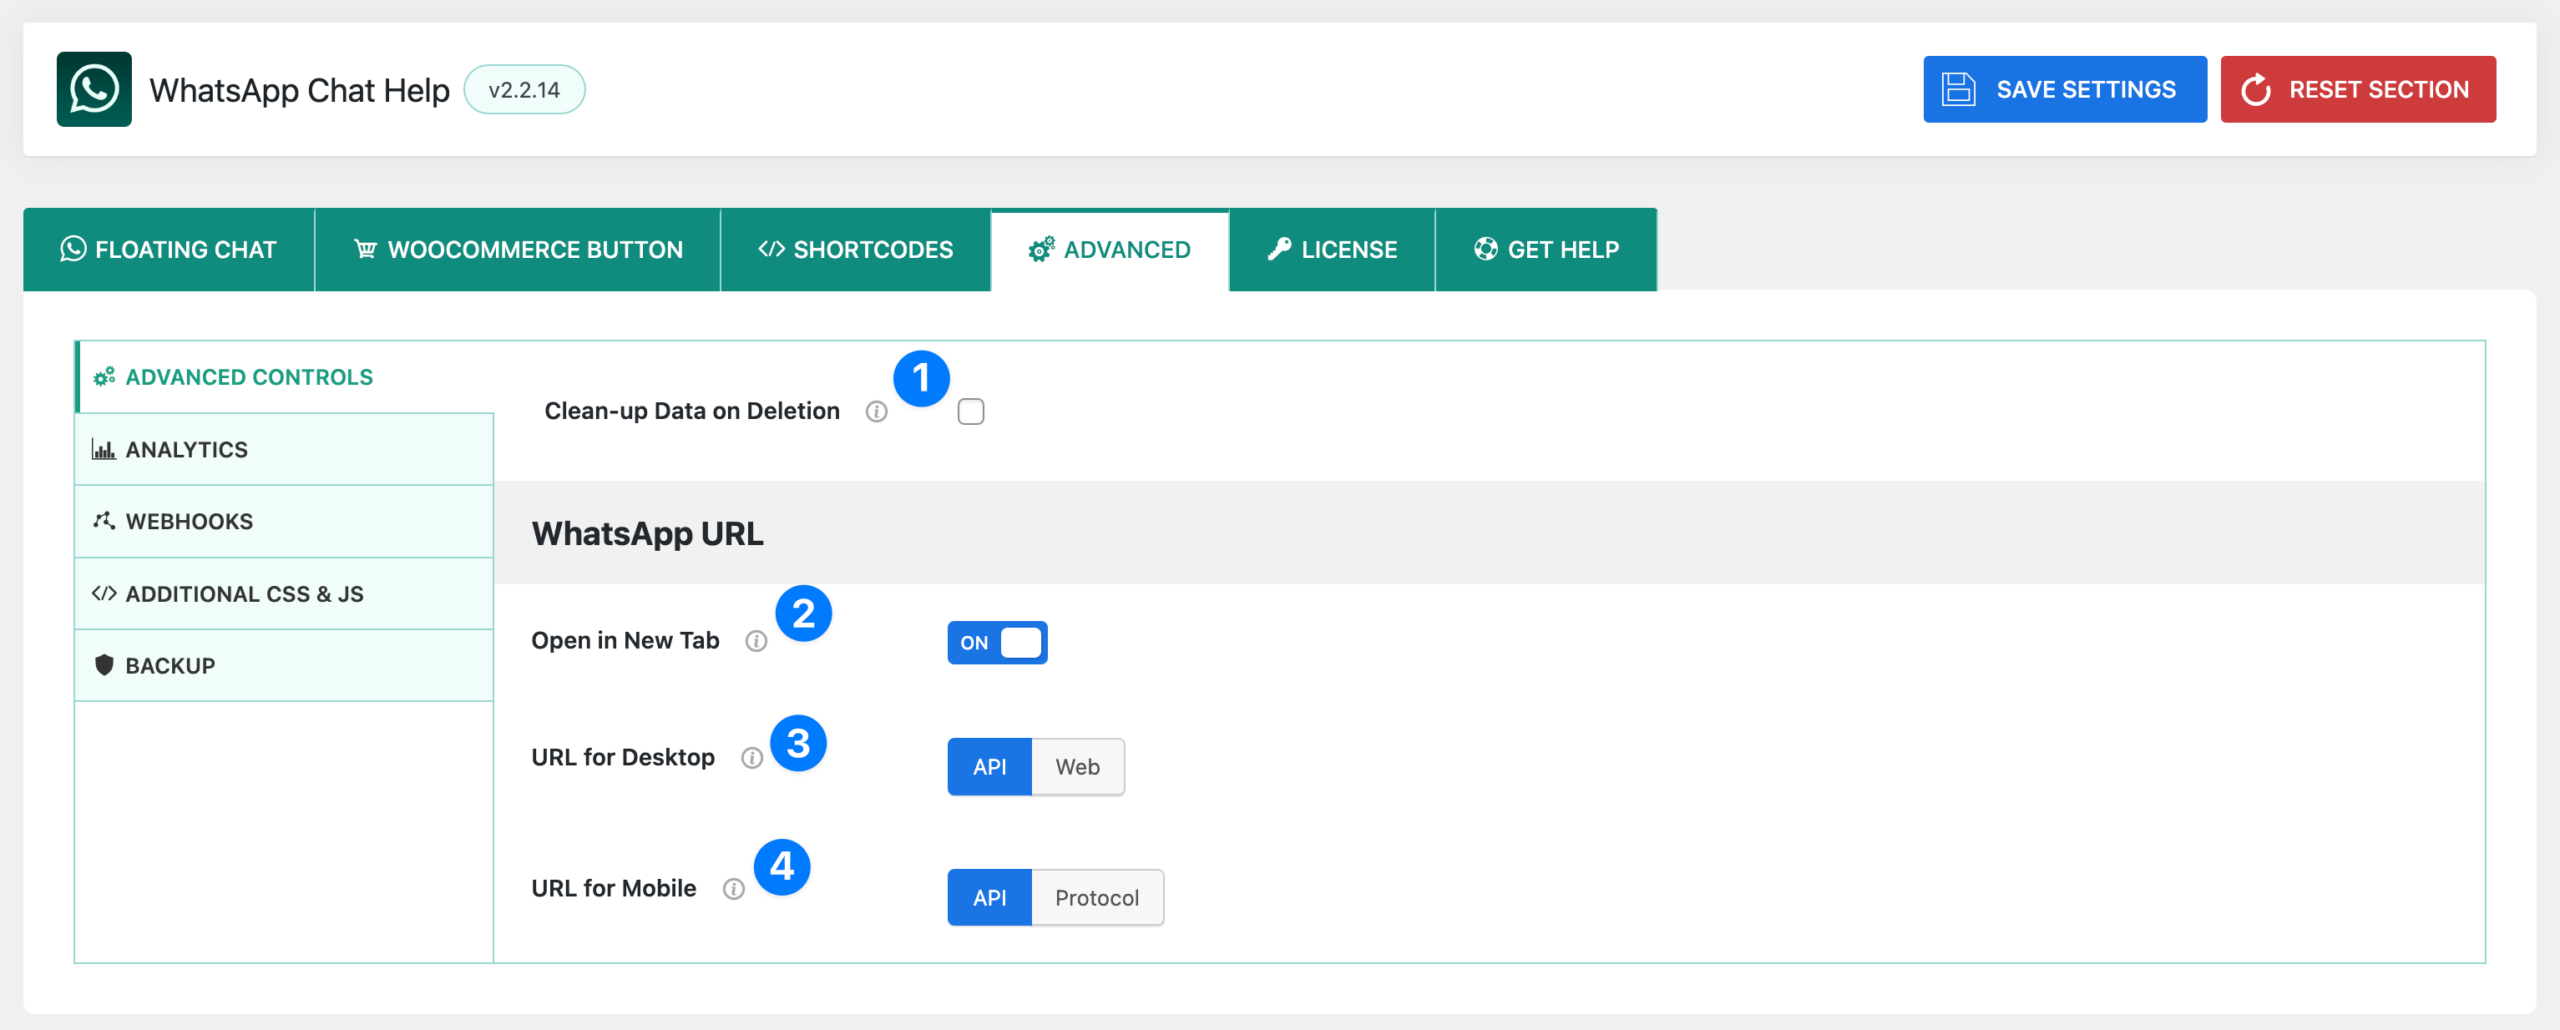Open the WooCommerce Button tab
This screenshot has height=1030, width=2560.
coord(518,250)
